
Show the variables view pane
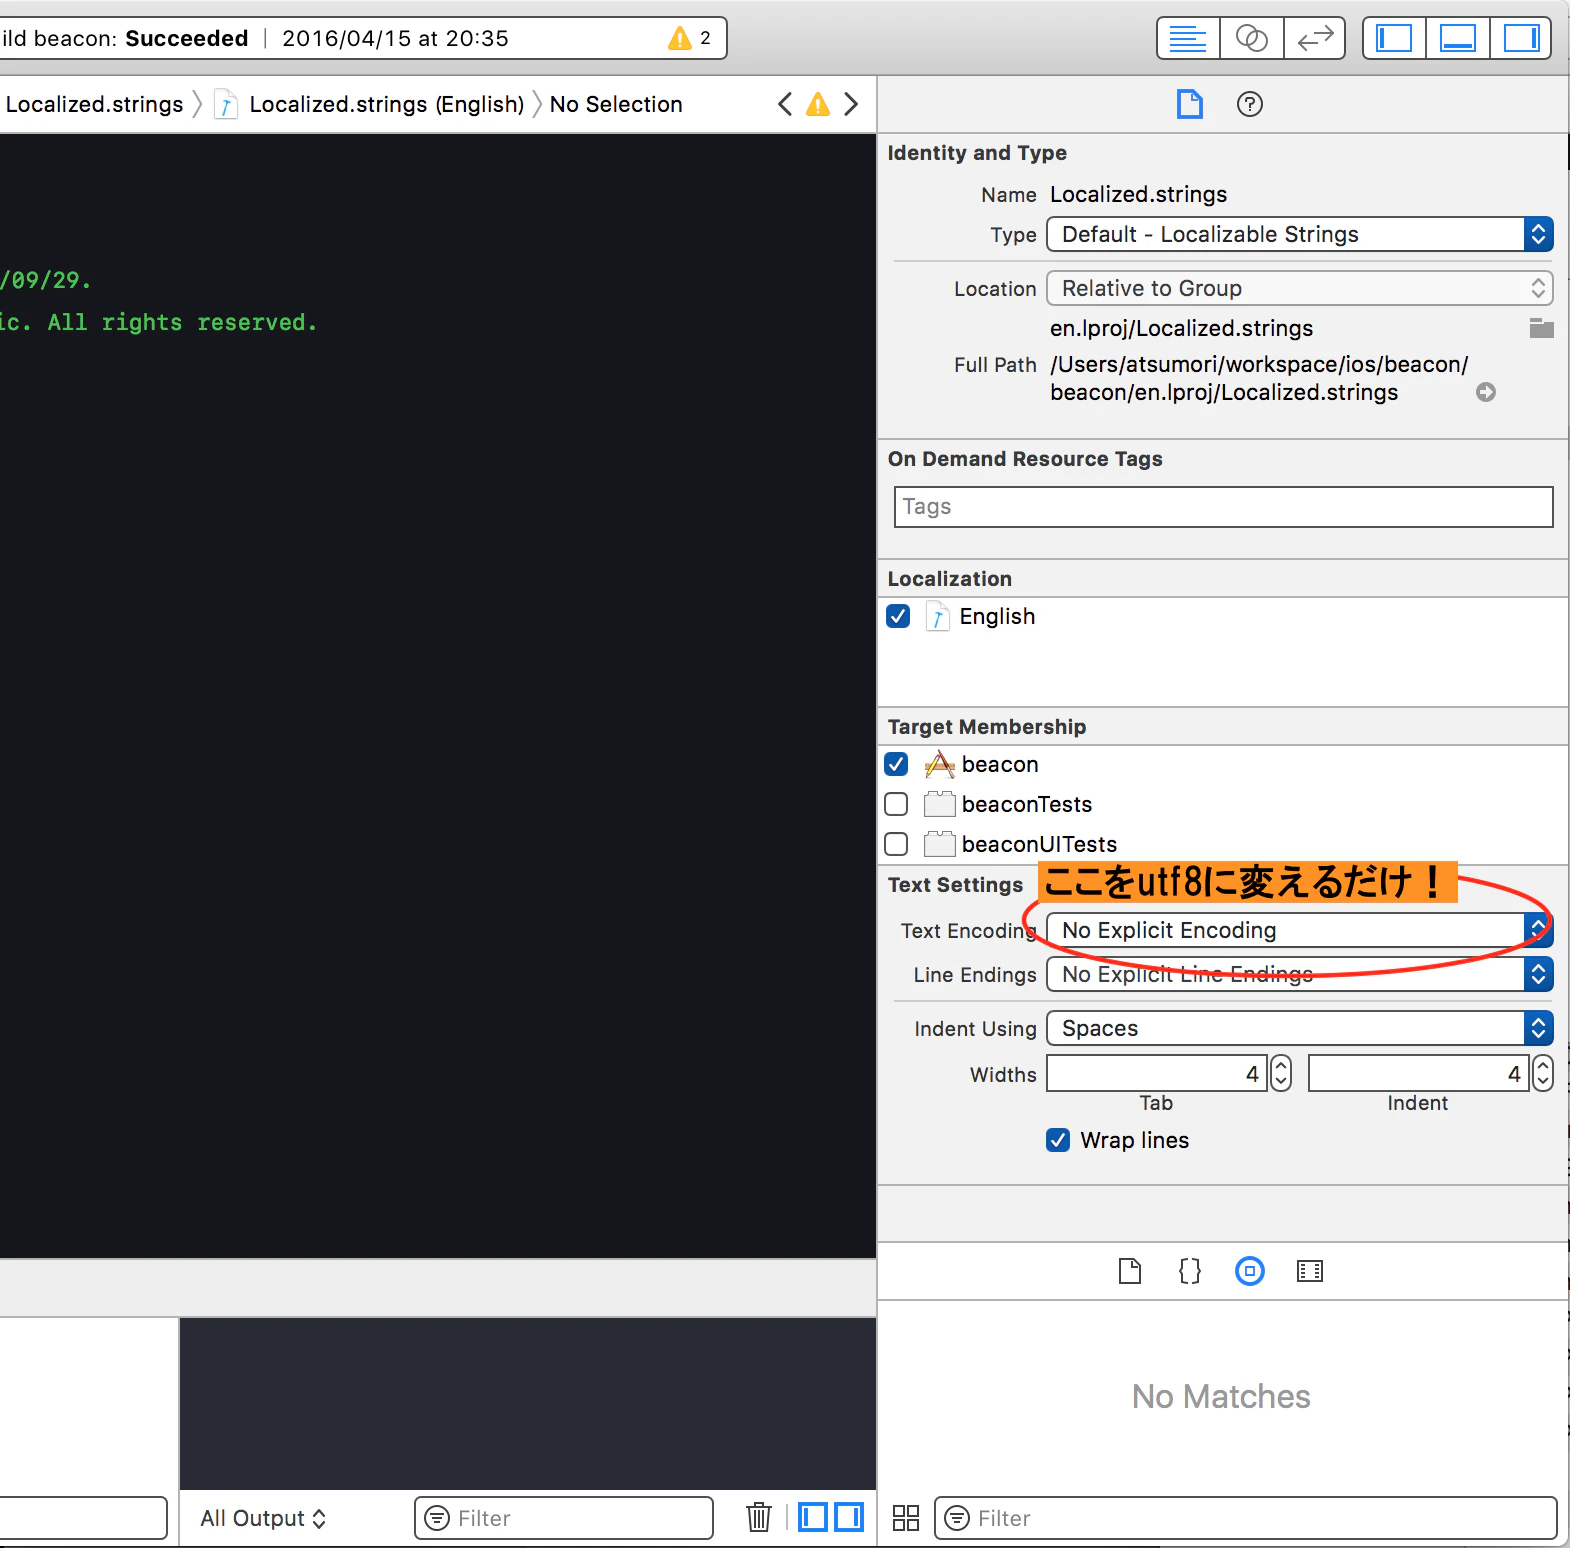click(813, 1517)
